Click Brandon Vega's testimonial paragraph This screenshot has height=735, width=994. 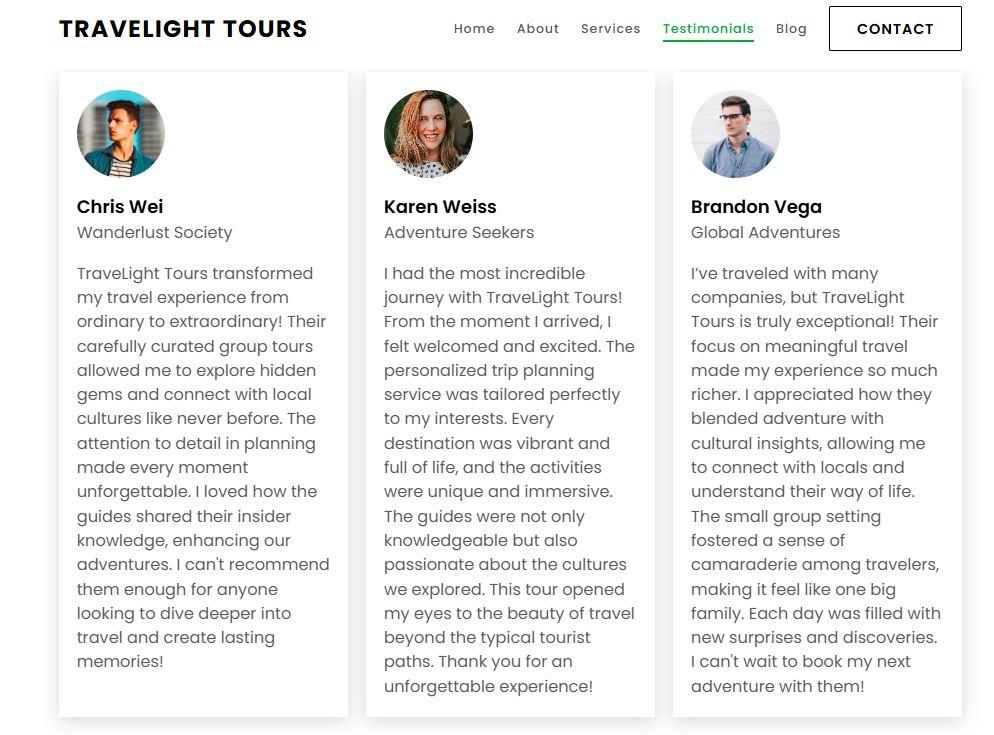point(815,479)
